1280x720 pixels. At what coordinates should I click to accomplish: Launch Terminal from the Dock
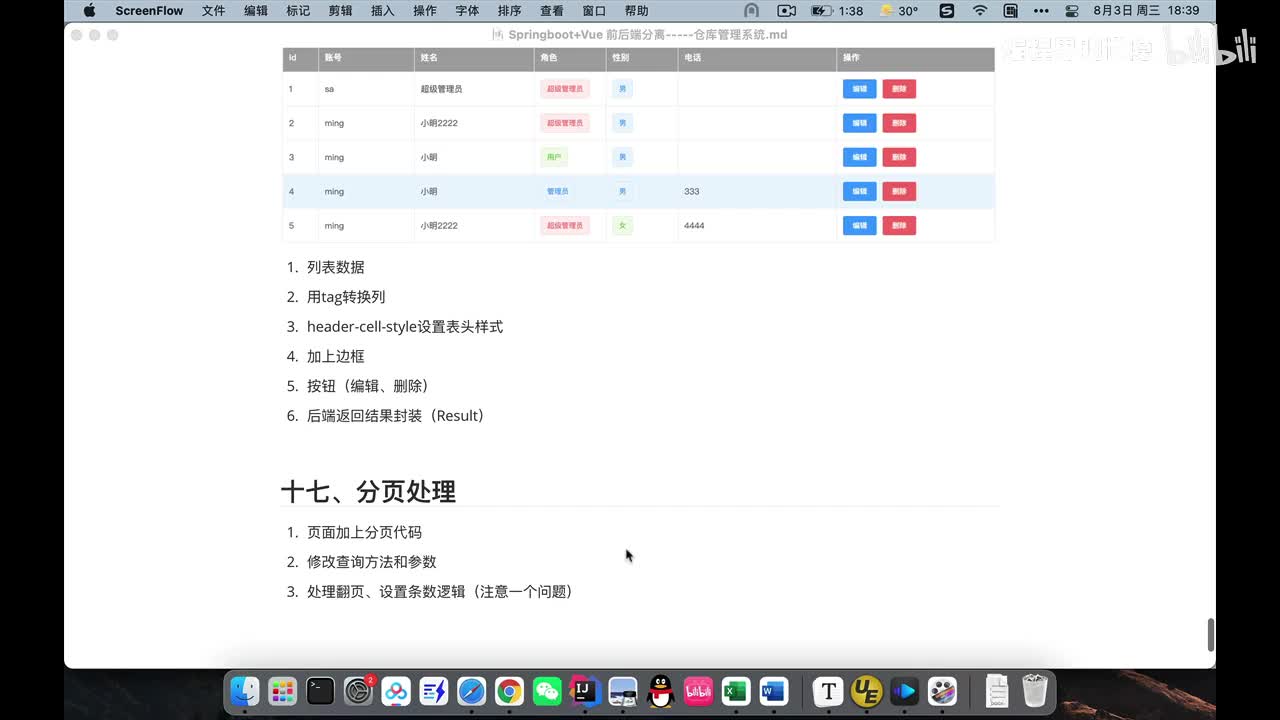(321, 691)
